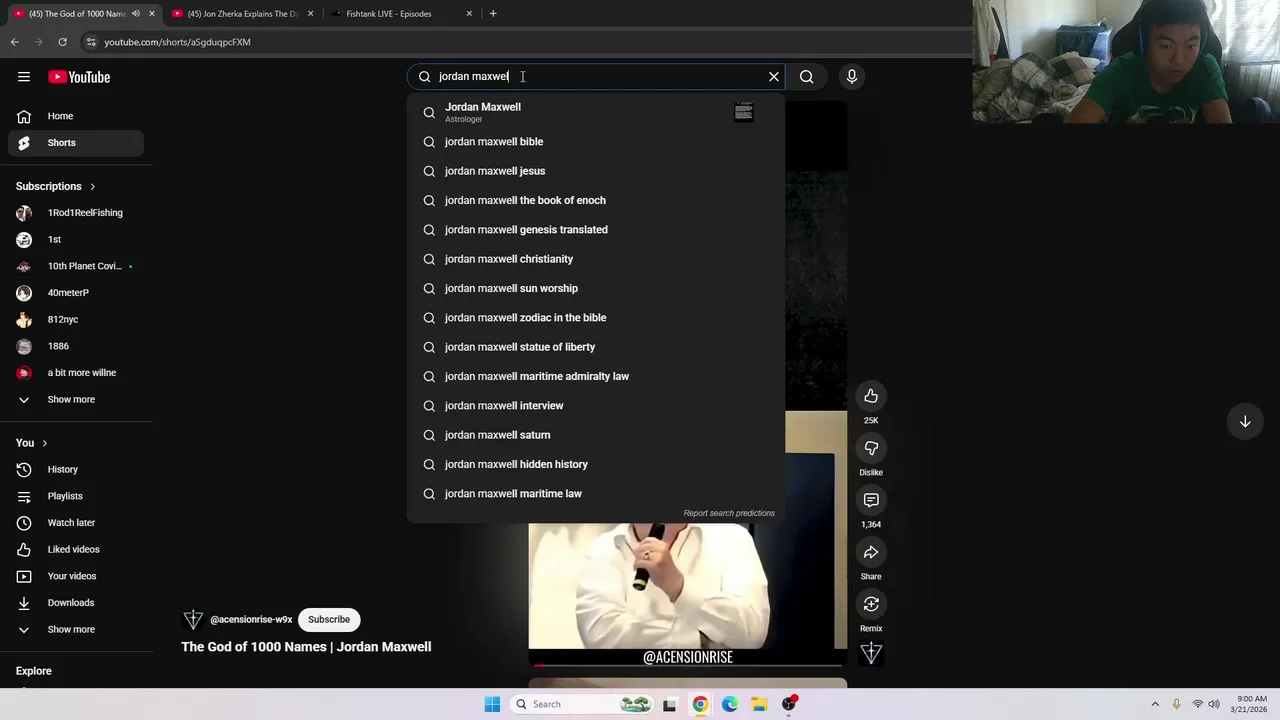Mute the playing tab's audio icon
The image size is (1280, 720).
click(135, 14)
